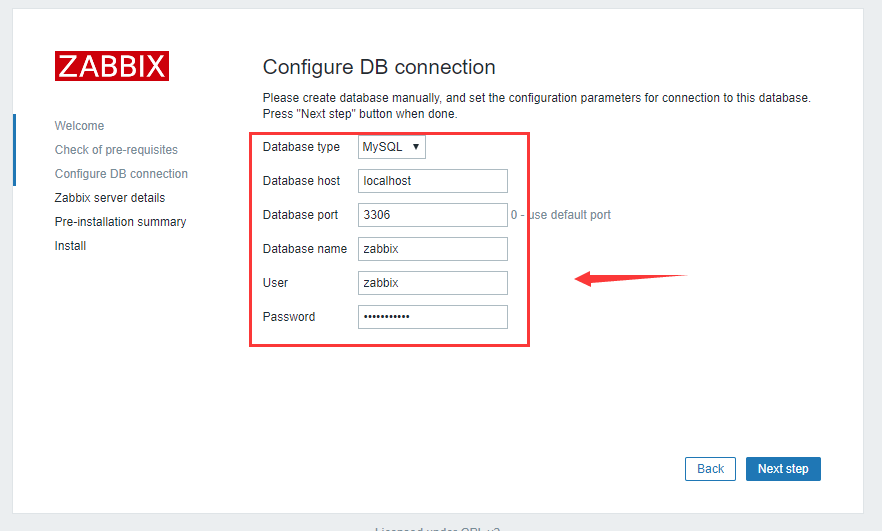Click the 'Please create database manually' instruction text
Image resolution: width=882 pixels, height=531 pixels.
pyautogui.click(x=537, y=106)
